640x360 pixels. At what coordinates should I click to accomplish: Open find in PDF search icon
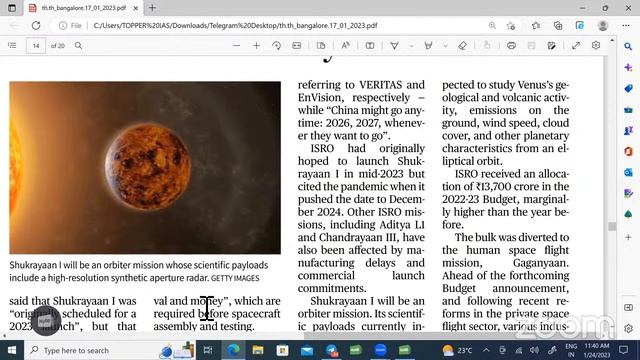tap(78, 45)
